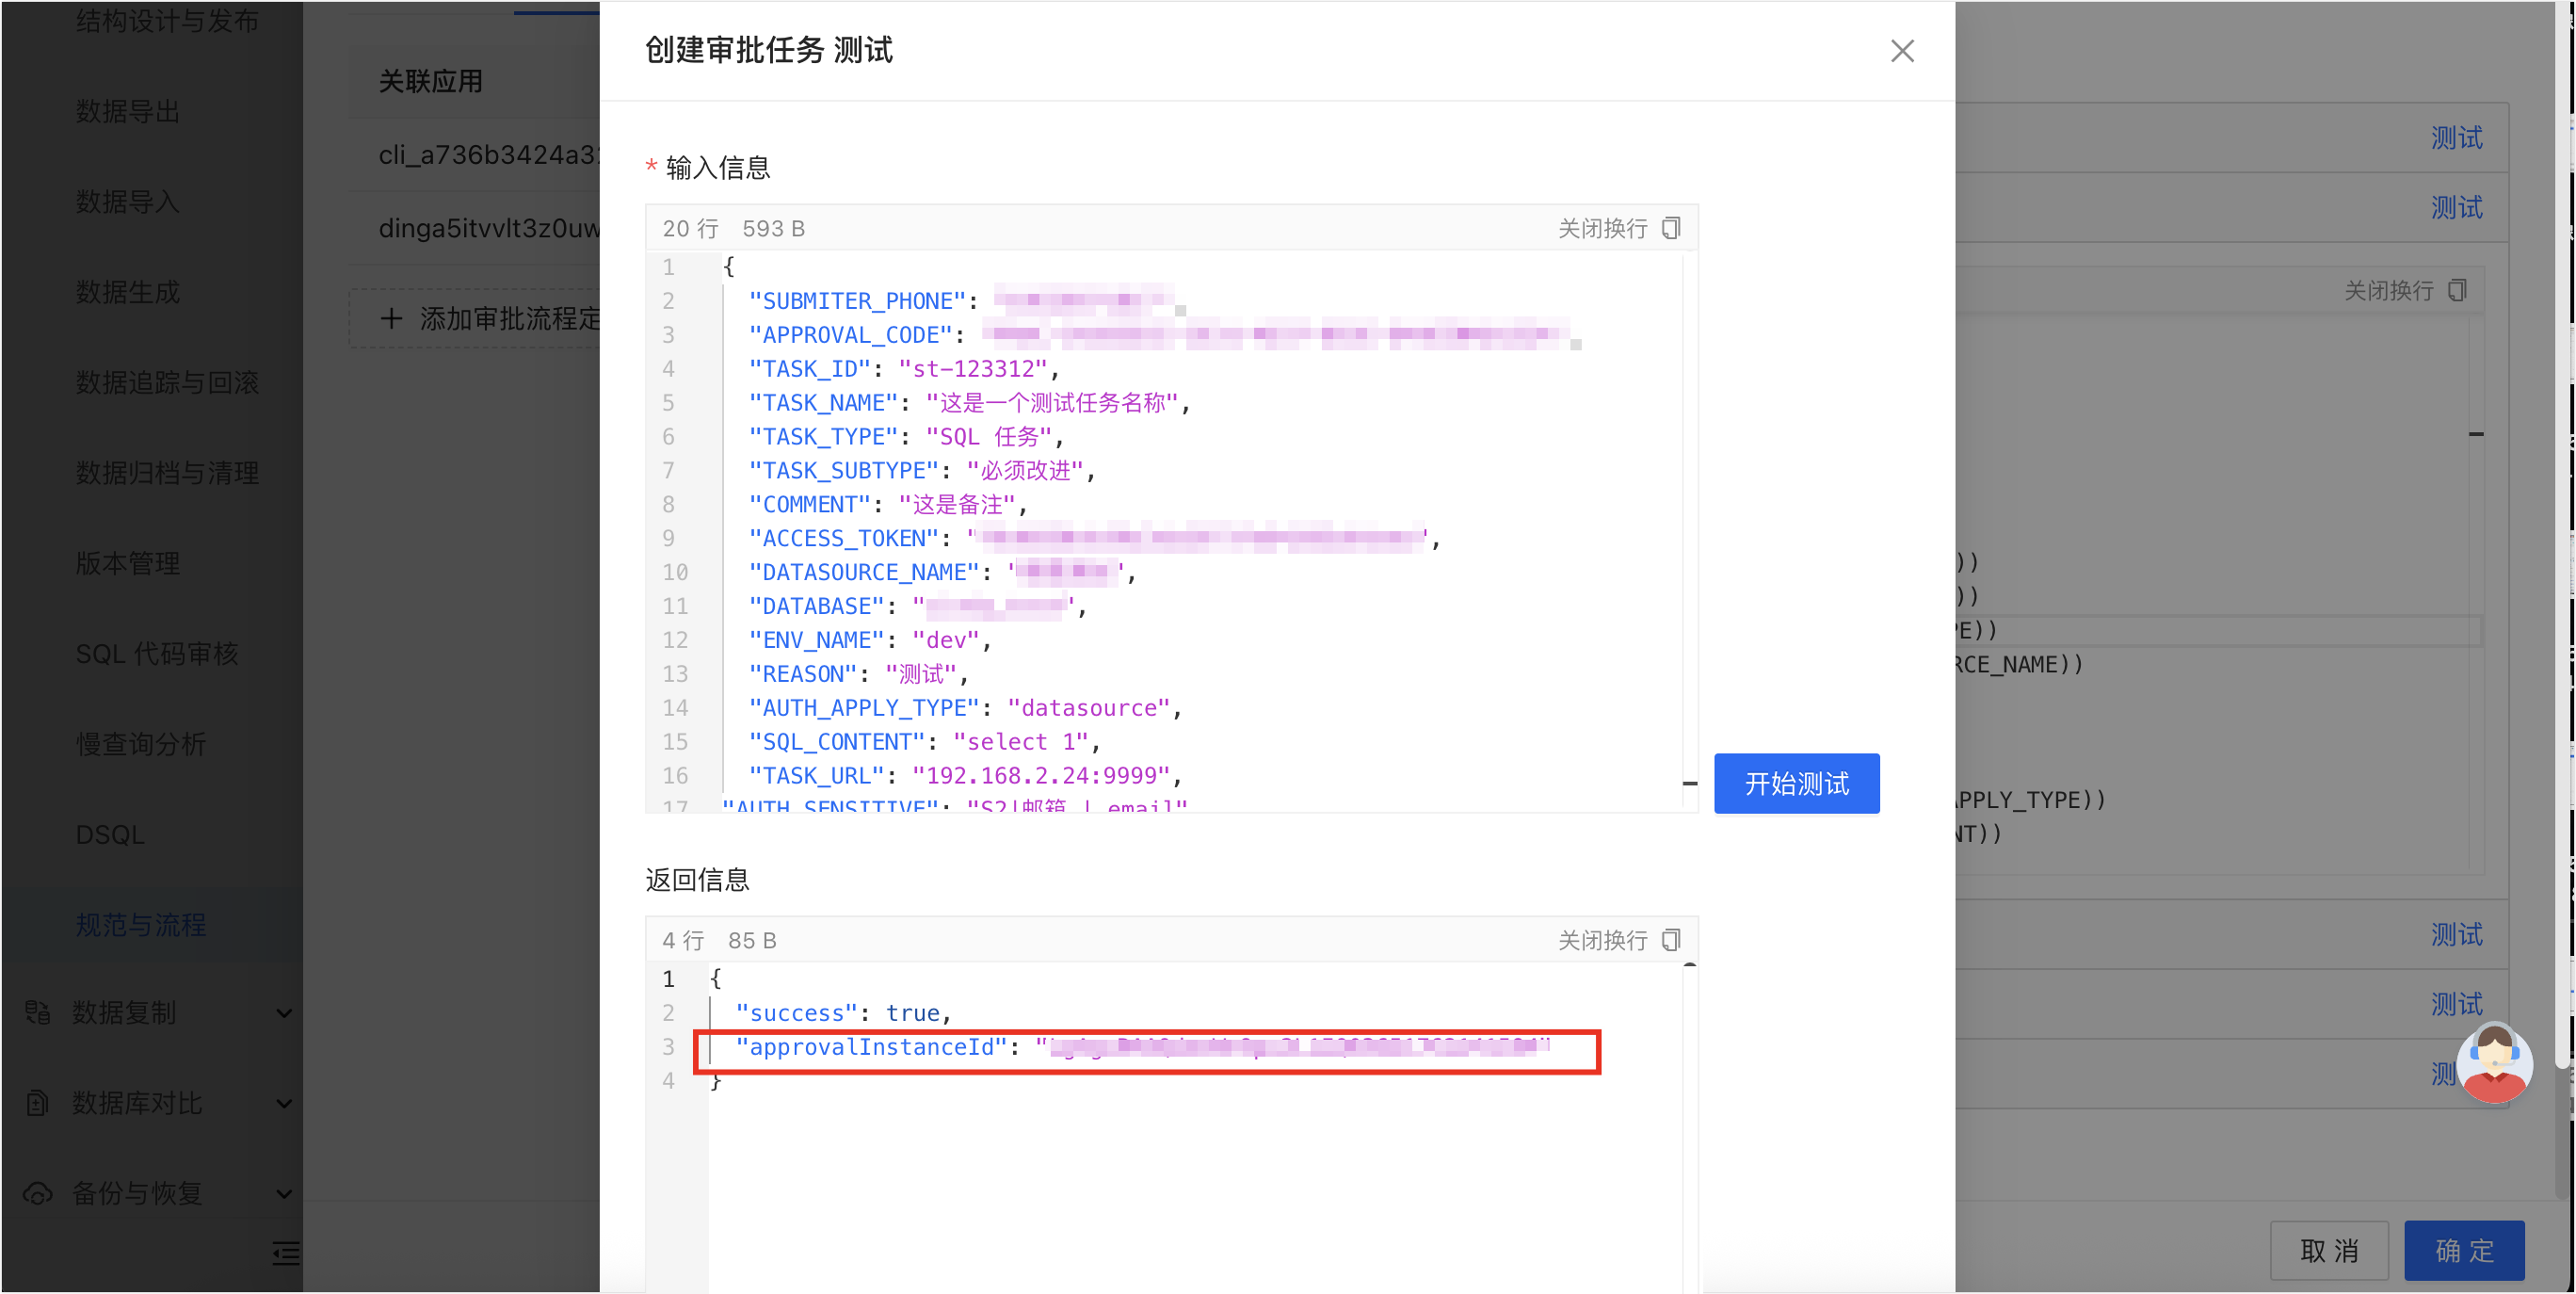This screenshot has height=1294, width=2576.
Task: Toggle 关闭换行 in the background panel
Action: click(2388, 291)
